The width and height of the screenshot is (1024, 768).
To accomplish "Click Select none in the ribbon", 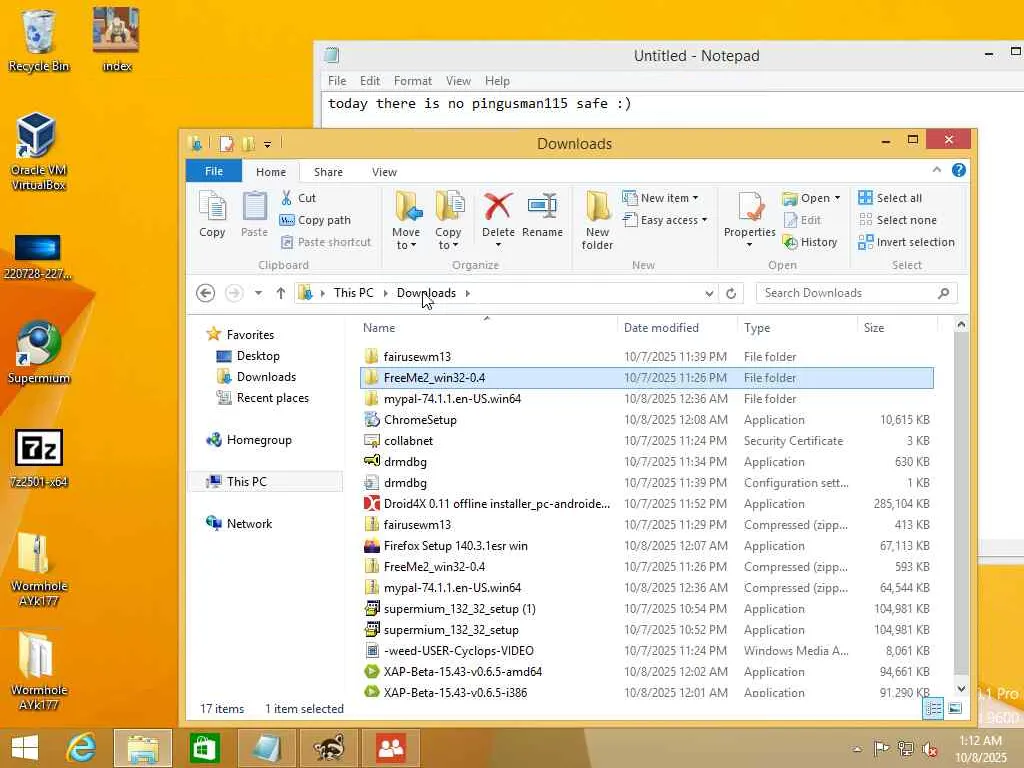I will [x=898, y=220].
